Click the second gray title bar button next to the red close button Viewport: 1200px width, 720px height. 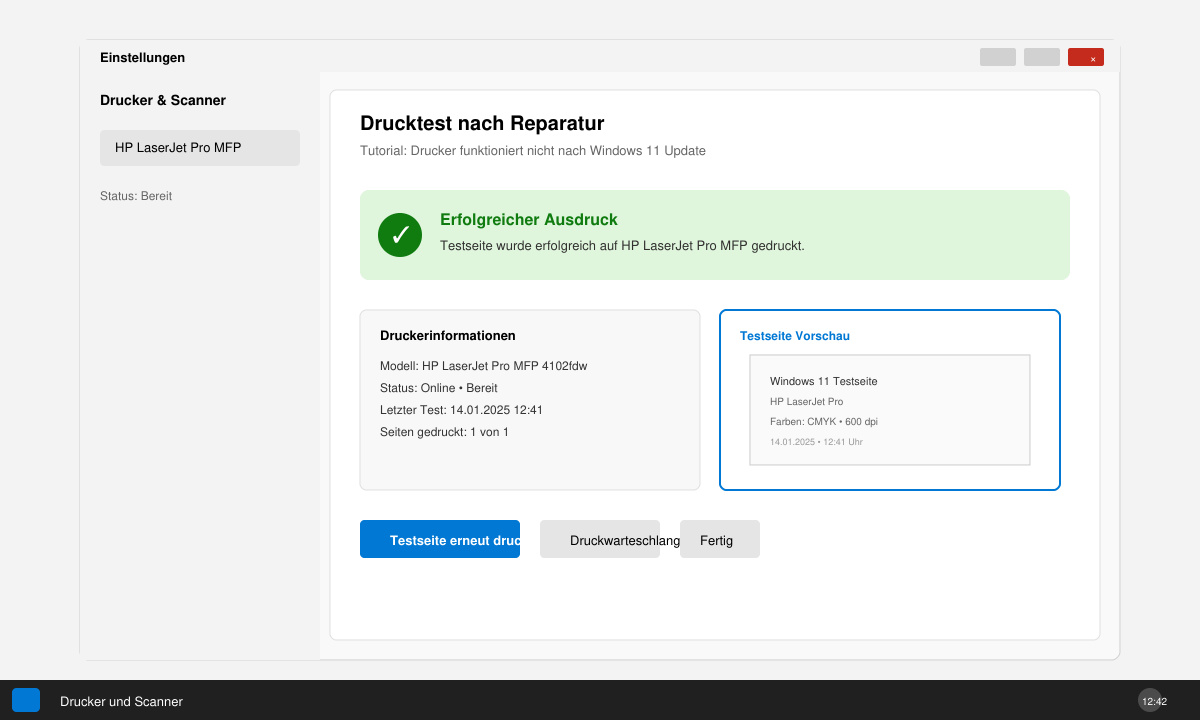1042,57
